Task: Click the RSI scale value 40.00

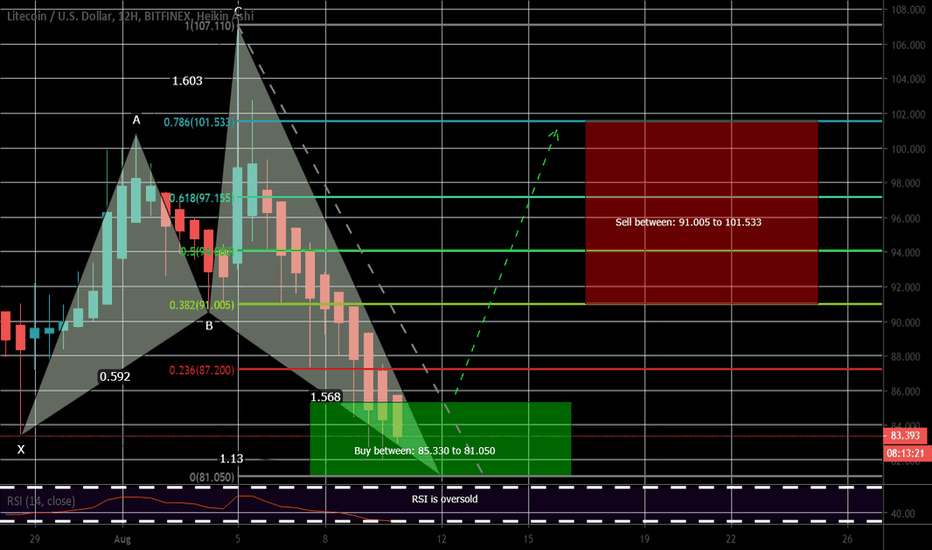Action: 905,514
